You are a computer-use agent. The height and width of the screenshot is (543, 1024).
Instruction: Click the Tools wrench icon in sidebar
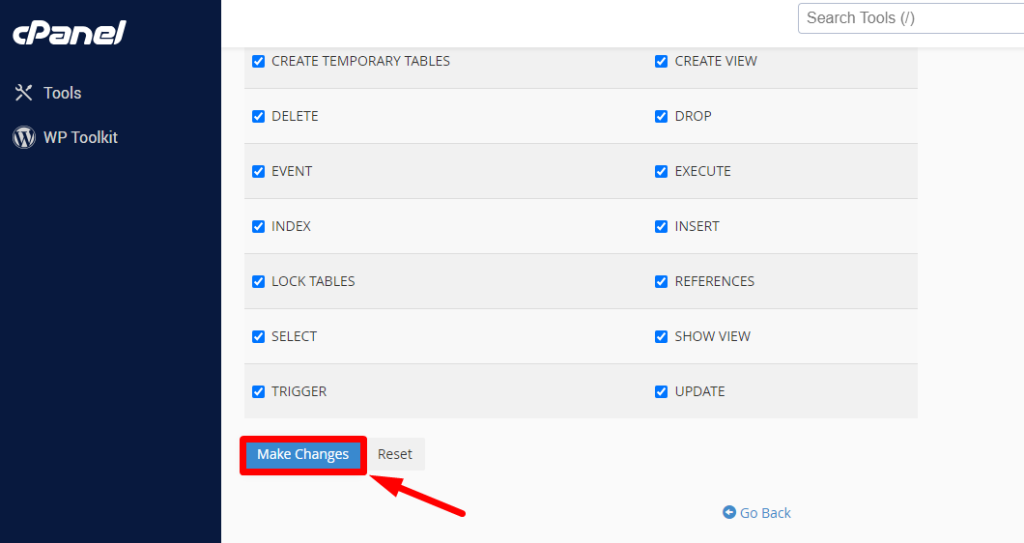pos(24,93)
